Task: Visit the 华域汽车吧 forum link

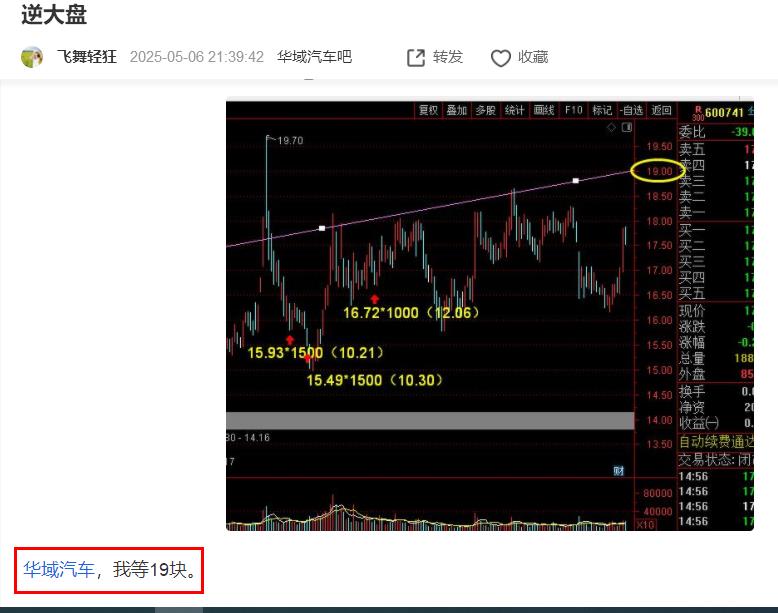Action: point(315,57)
